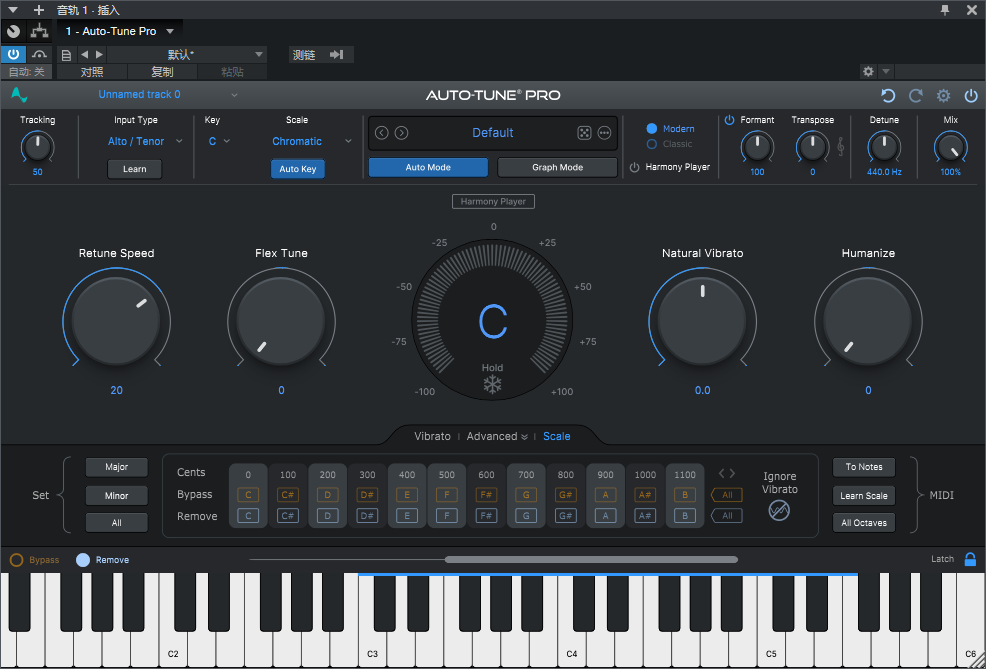Open the Scale Chromatic dropdown

(x=312, y=141)
